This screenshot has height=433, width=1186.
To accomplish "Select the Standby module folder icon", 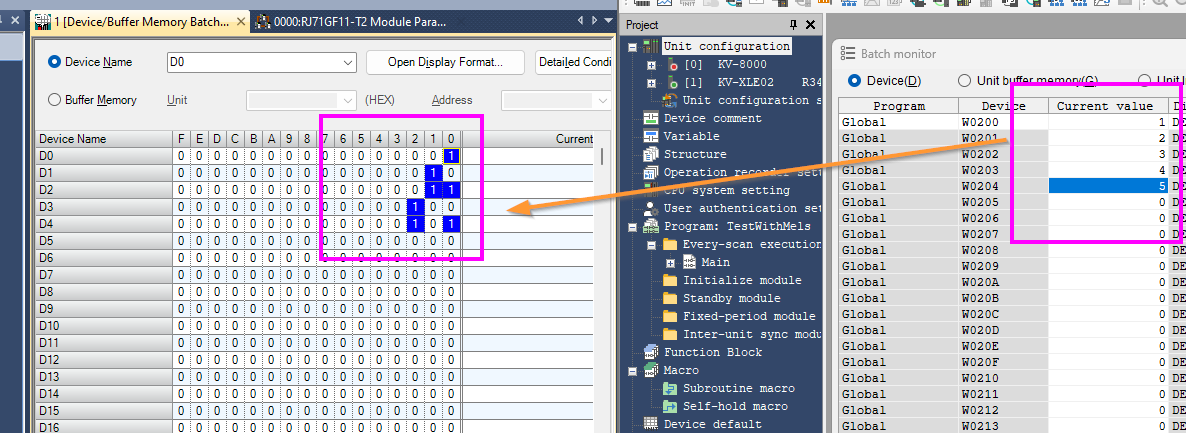I will point(670,298).
